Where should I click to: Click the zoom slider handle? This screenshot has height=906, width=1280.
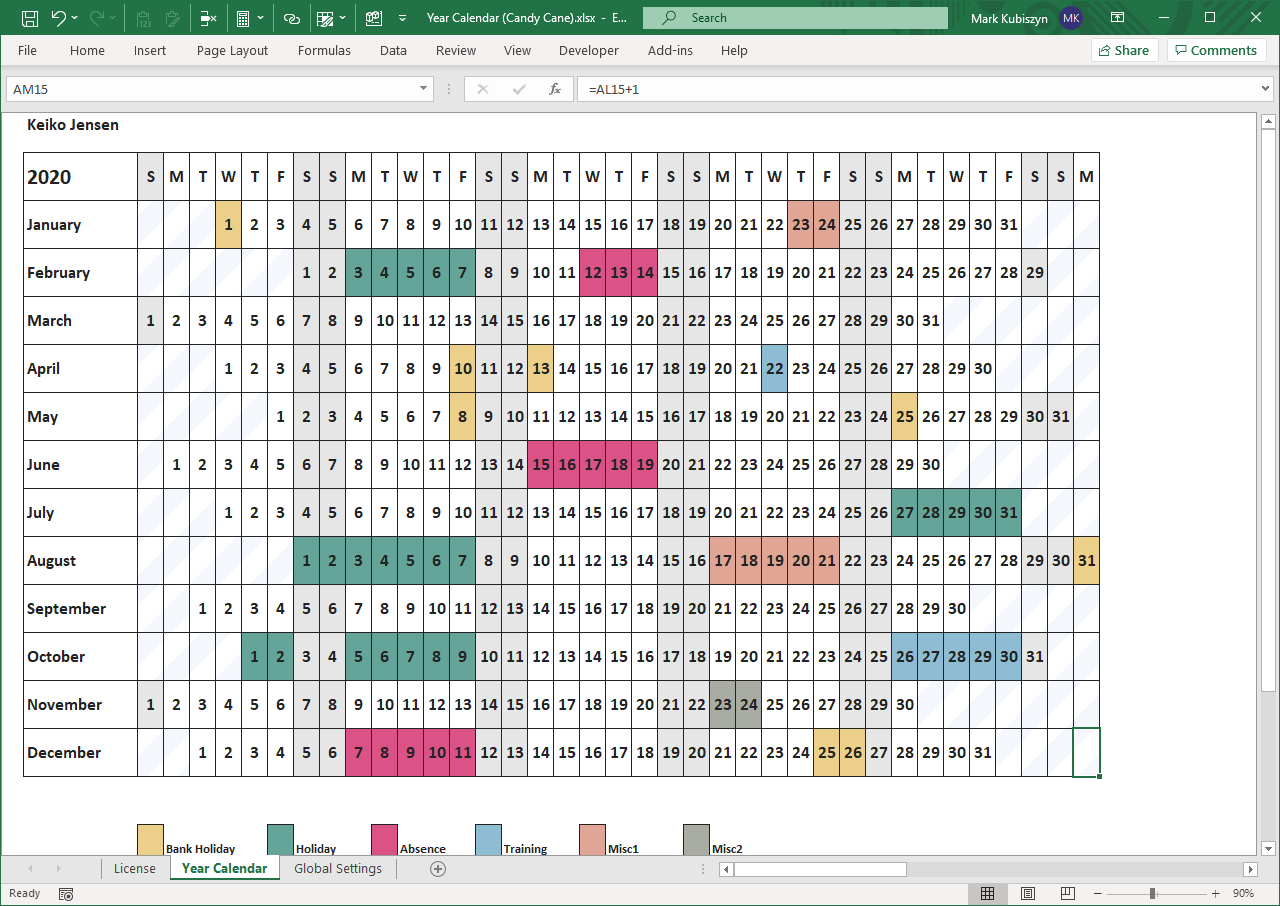click(x=1153, y=893)
